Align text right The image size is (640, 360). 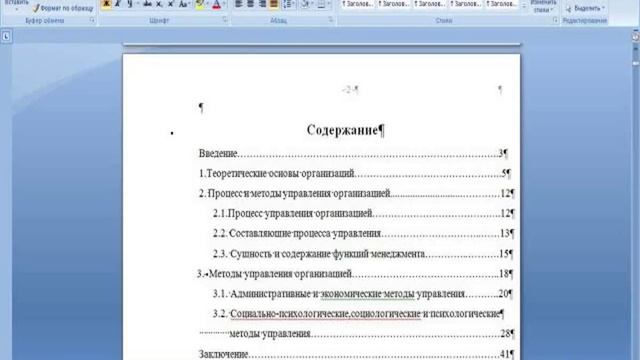[262, 4]
